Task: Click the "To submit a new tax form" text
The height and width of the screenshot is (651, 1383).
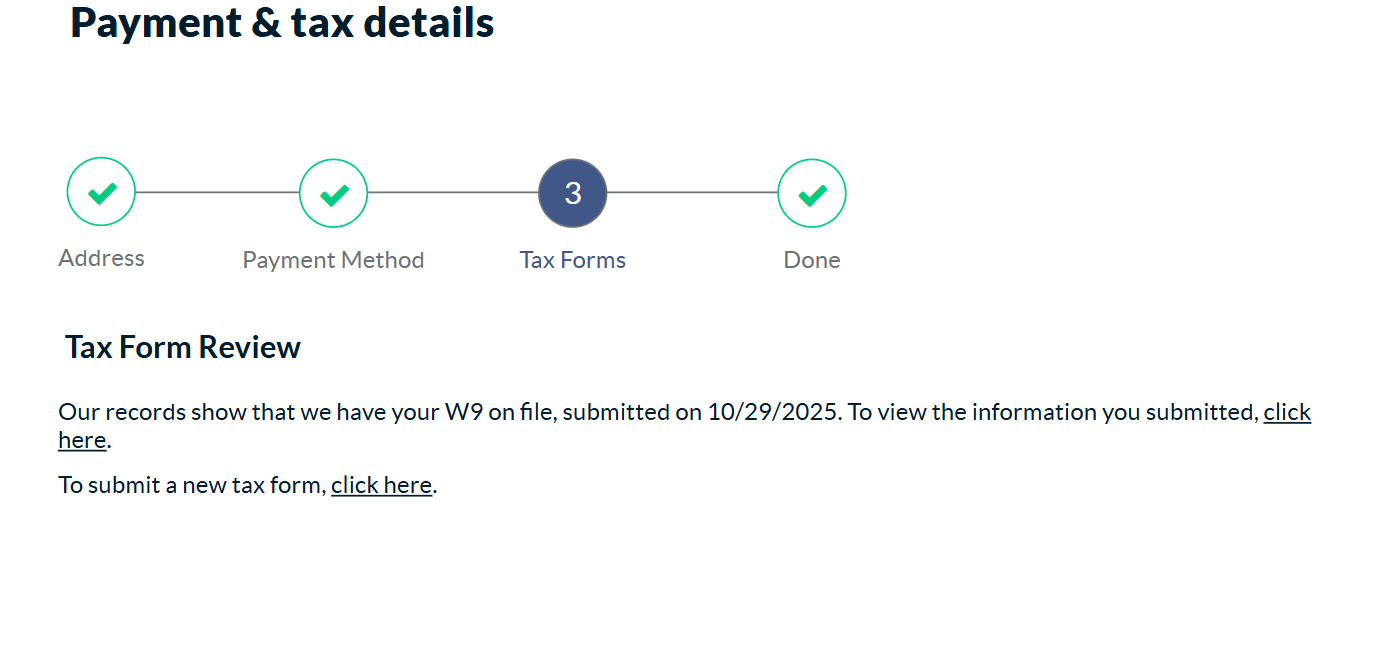Action: 192,485
